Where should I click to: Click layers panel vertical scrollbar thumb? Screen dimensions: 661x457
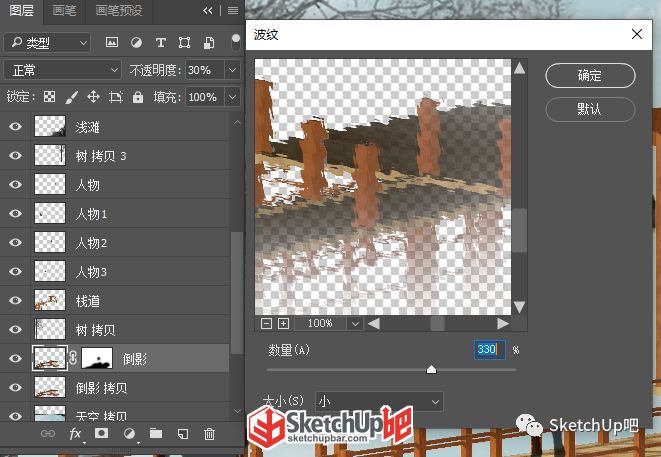click(237, 293)
